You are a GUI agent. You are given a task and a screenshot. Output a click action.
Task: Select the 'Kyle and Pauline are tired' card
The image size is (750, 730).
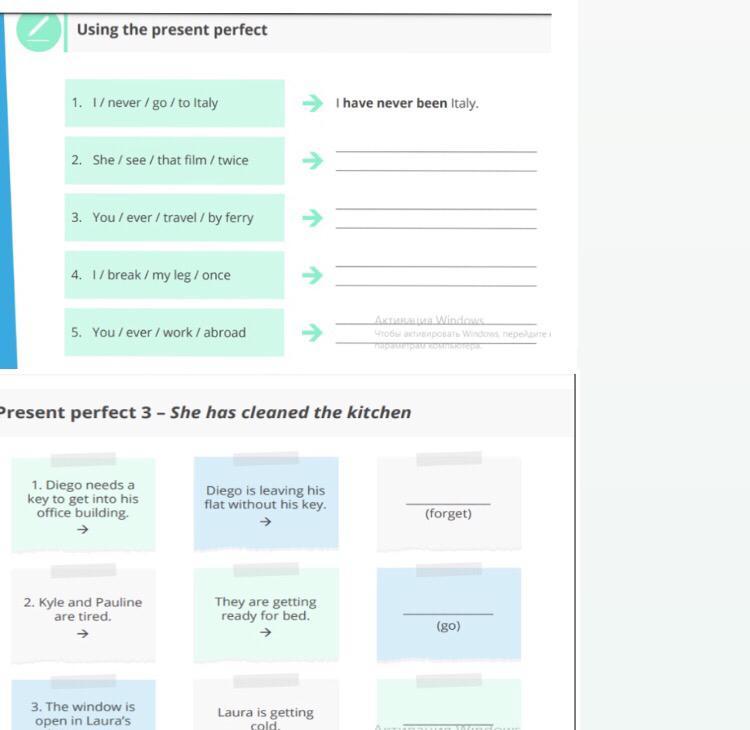(x=83, y=615)
